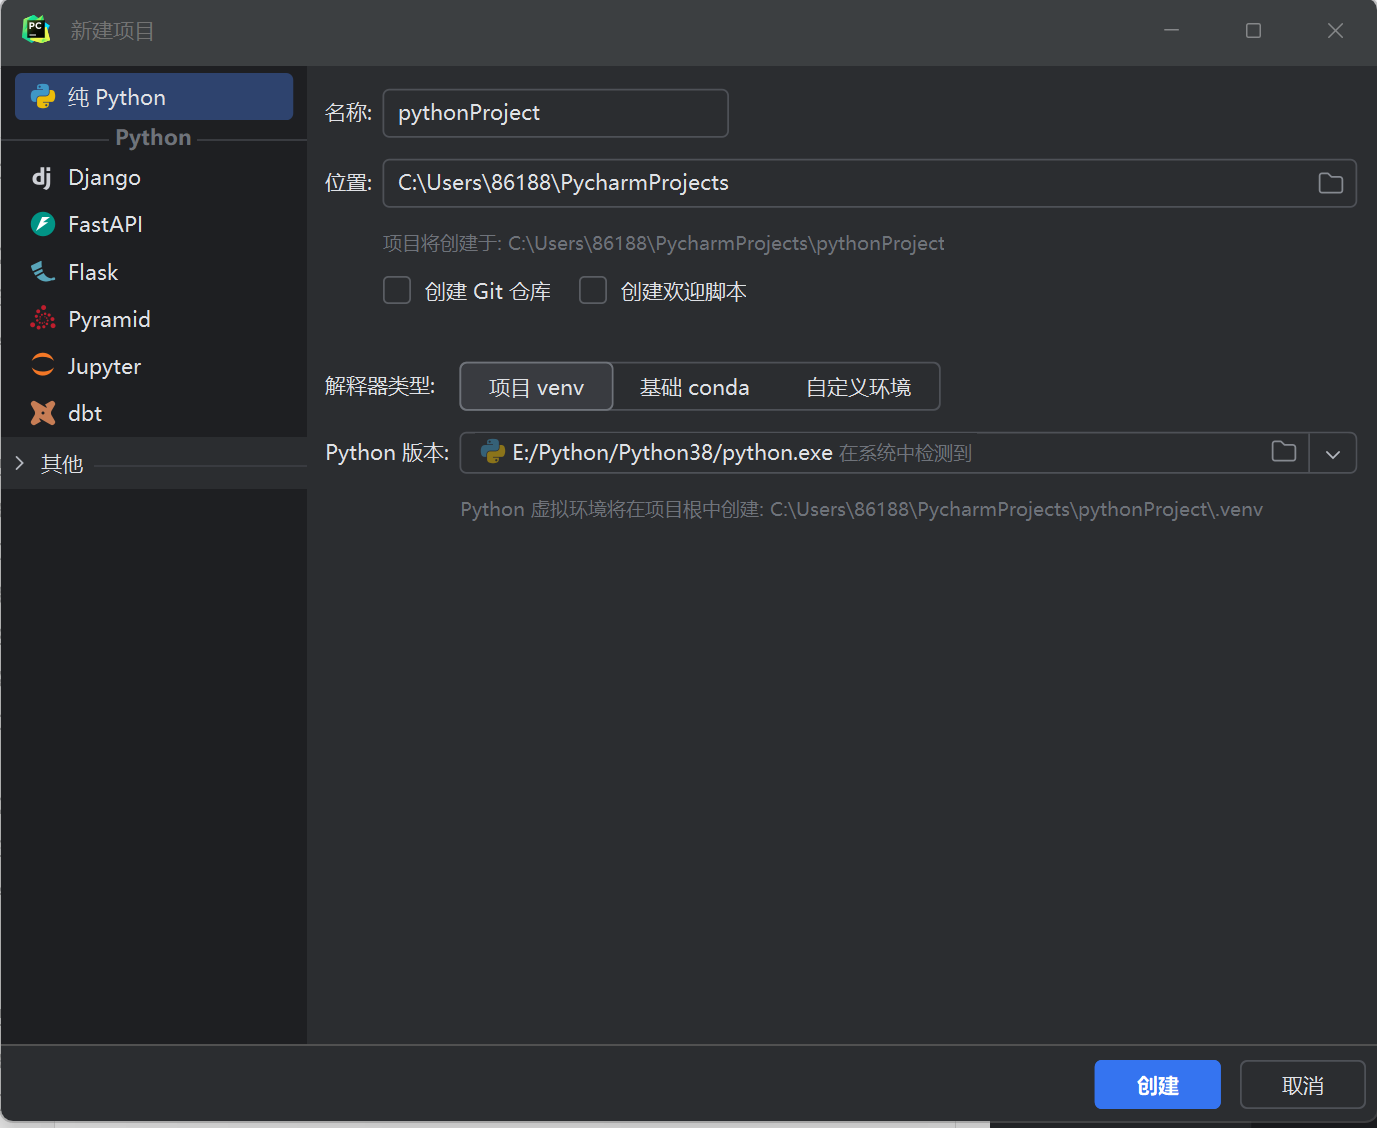Click the 在系统中检测到 label
Viewport: 1377px width, 1128px height.
pyautogui.click(x=905, y=453)
